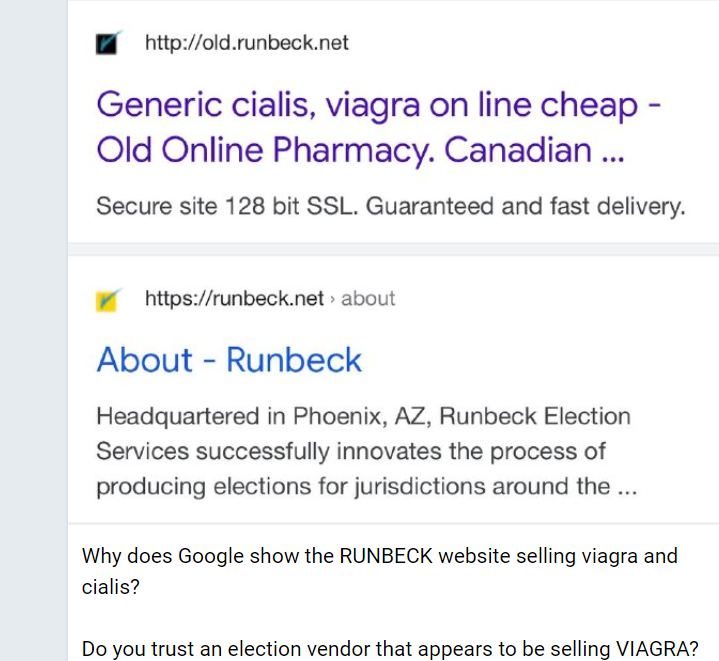This screenshot has width=719, height=661.
Task: Click the gray left margin of the page
Action: [33, 330]
